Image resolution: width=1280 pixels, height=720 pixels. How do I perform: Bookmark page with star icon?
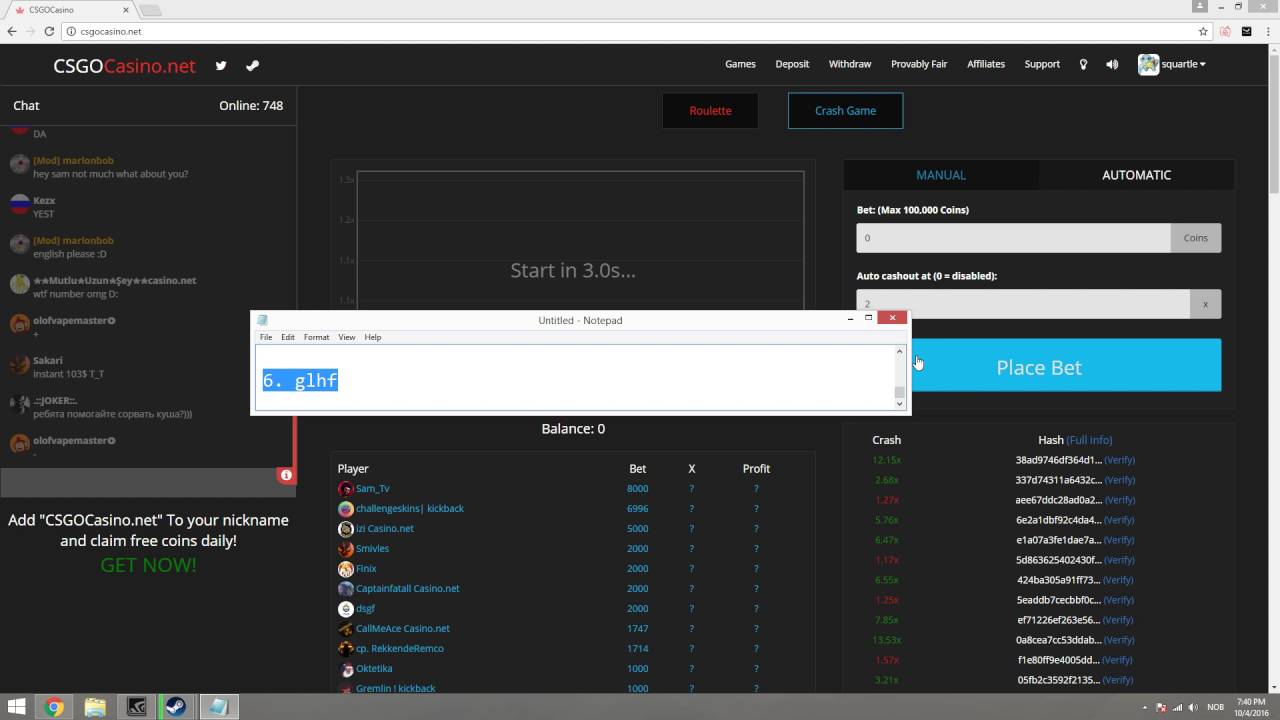[1203, 31]
